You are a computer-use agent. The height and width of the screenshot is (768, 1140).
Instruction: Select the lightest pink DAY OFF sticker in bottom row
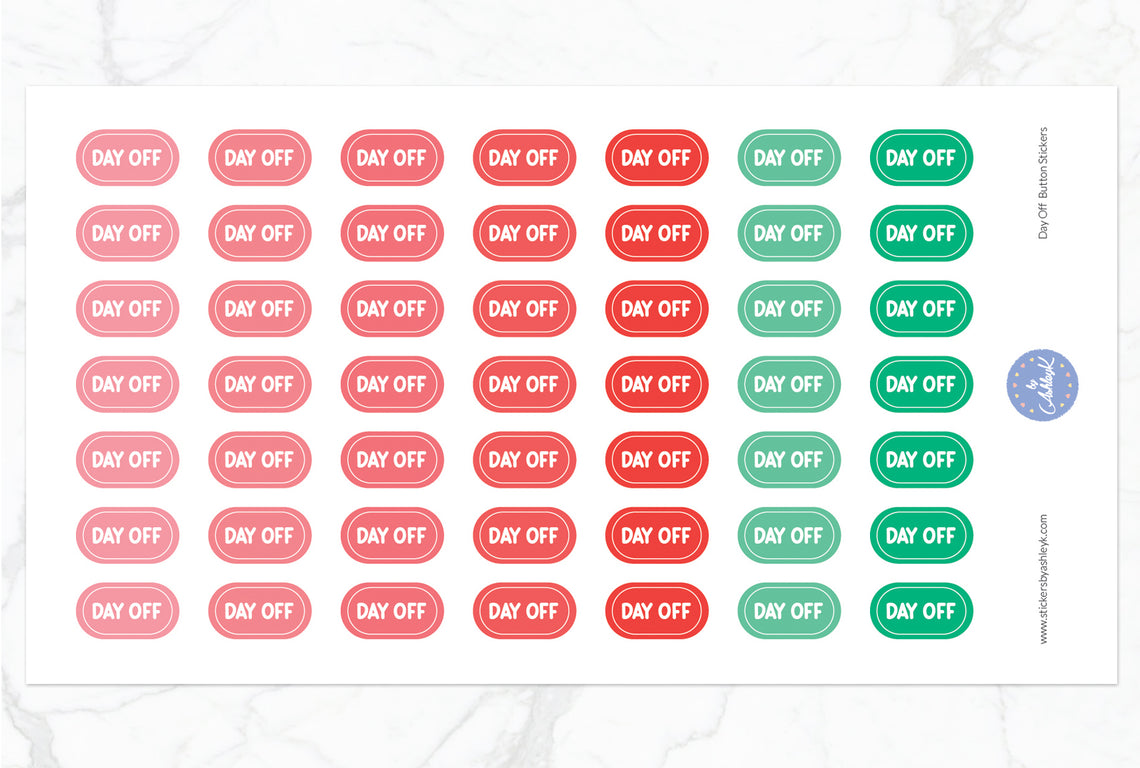pos(127,611)
